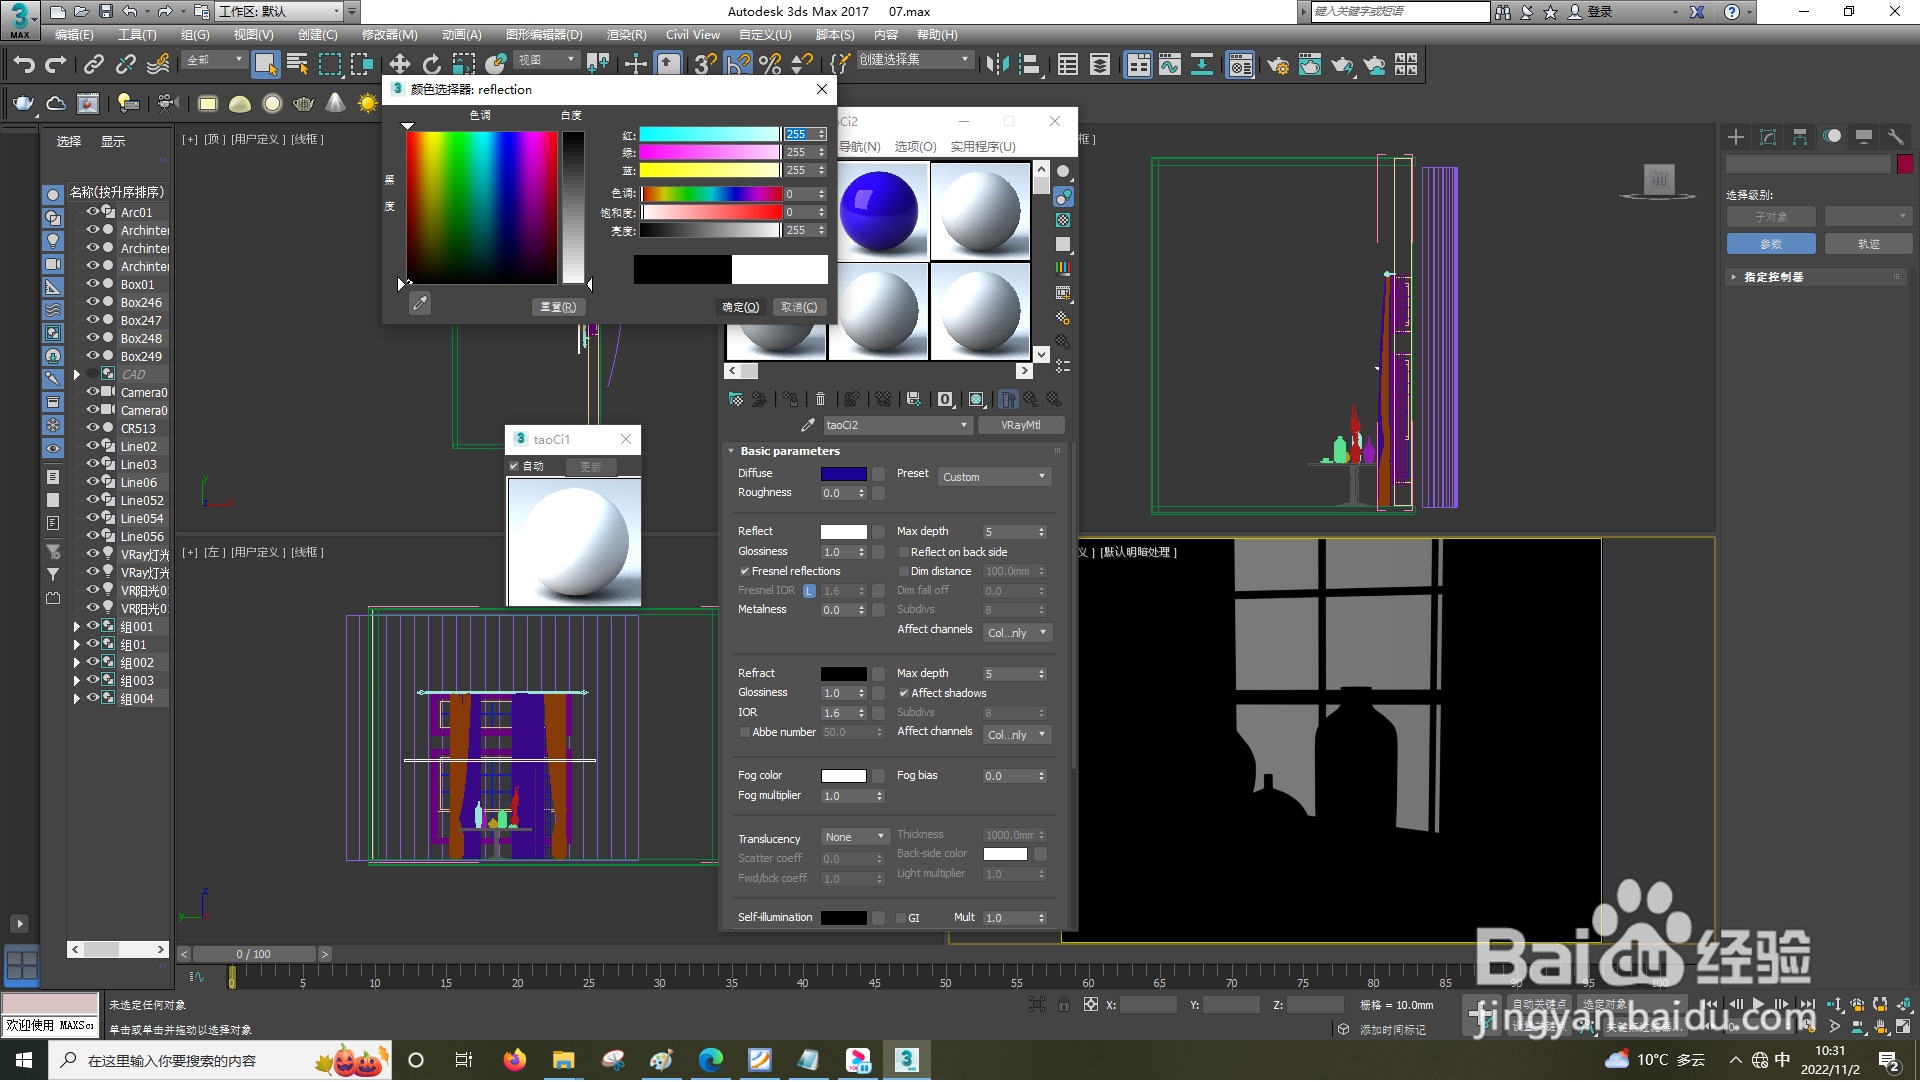Activate the Select and Rotate tool

(432, 65)
